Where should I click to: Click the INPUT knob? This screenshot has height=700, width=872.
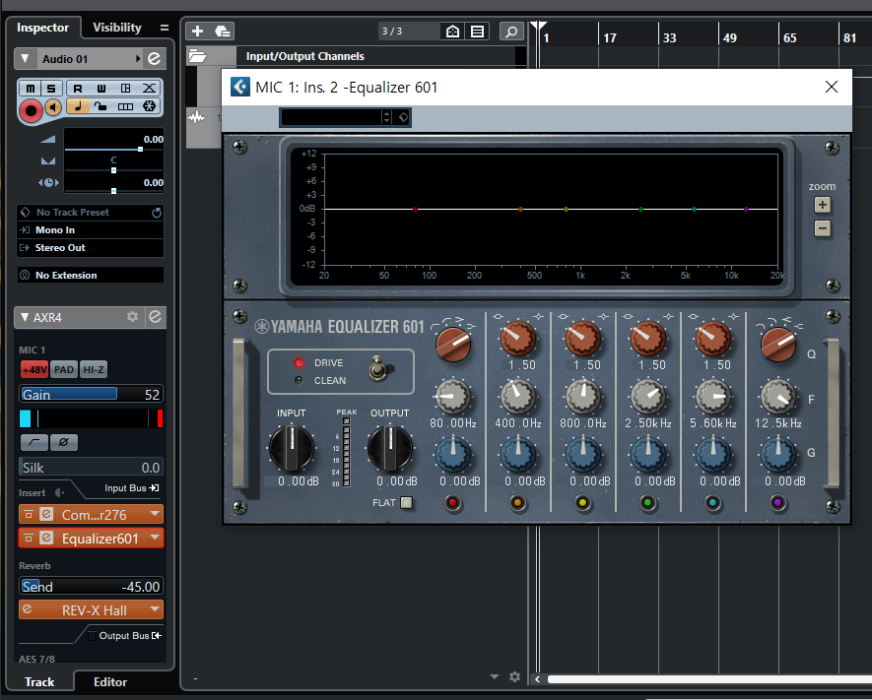tap(291, 448)
